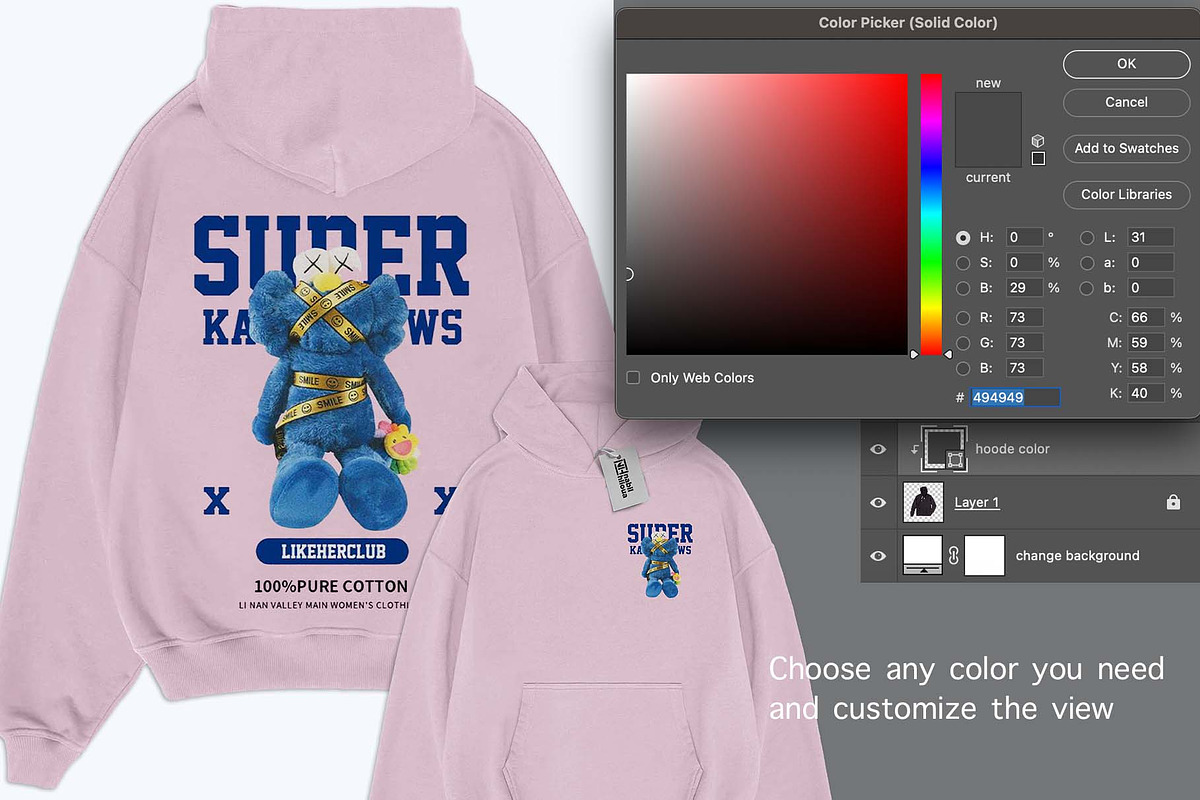Click the new color preview swatch
The image size is (1200, 800).
pos(988,111)
